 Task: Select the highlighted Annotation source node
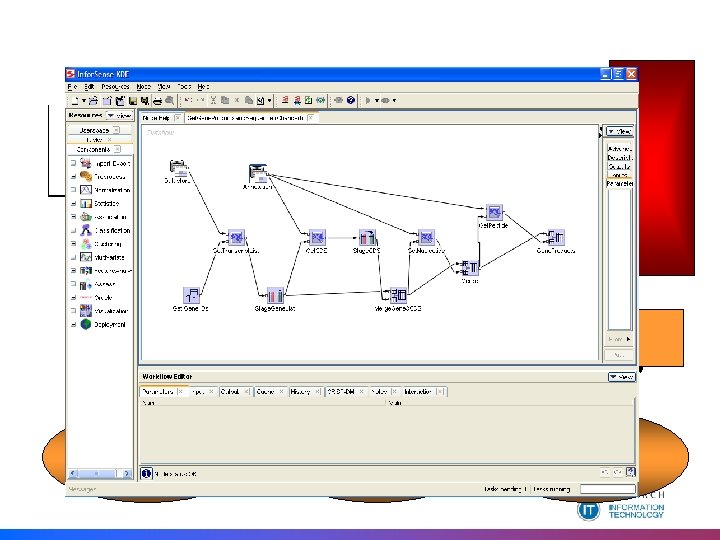click(x=258, y=173)
